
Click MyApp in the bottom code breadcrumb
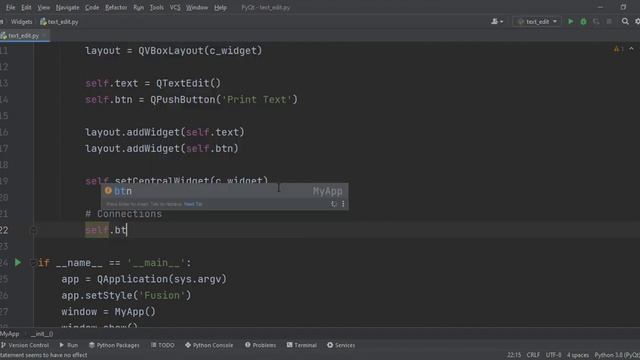pos(9,334)
